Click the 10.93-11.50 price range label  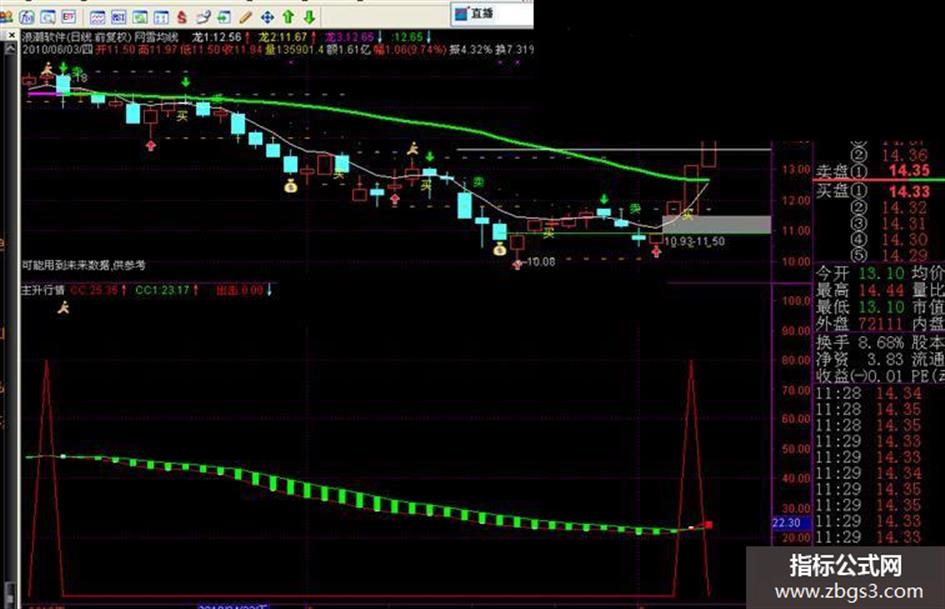tap(694, 241)
